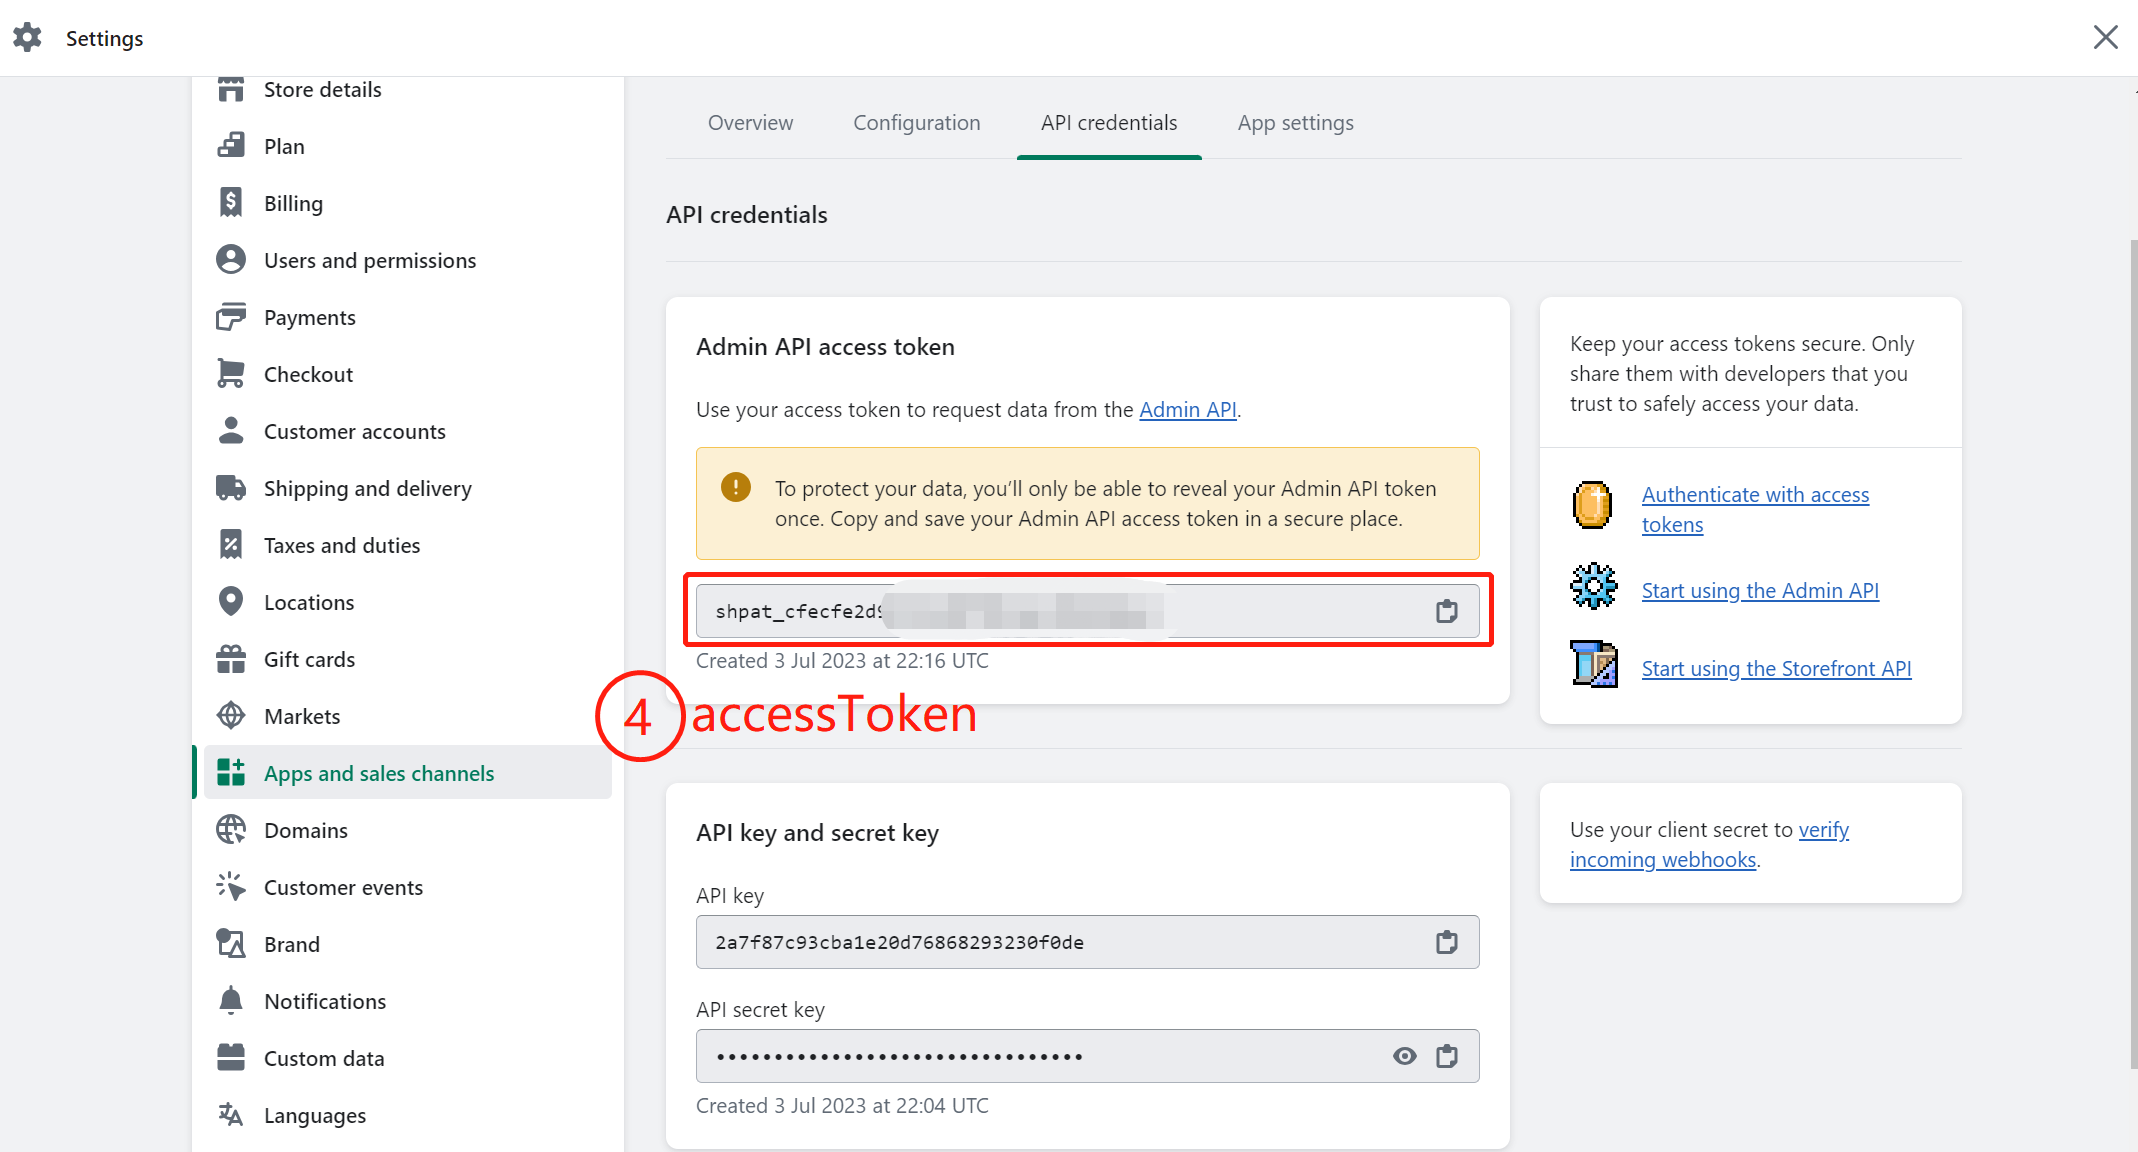The height and width of the screenshot is (1152, 2138).
Task: Reveal the API secret key with eye icon
Action: pos(1405,1056)
